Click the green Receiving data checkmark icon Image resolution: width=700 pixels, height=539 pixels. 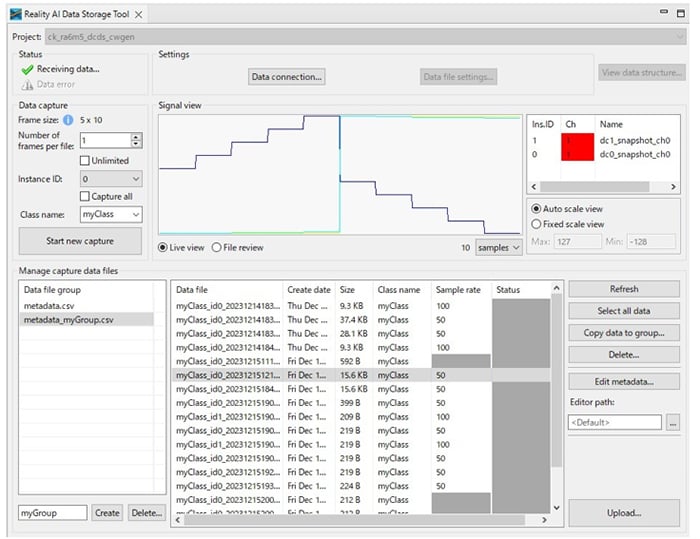coord(27,70)
